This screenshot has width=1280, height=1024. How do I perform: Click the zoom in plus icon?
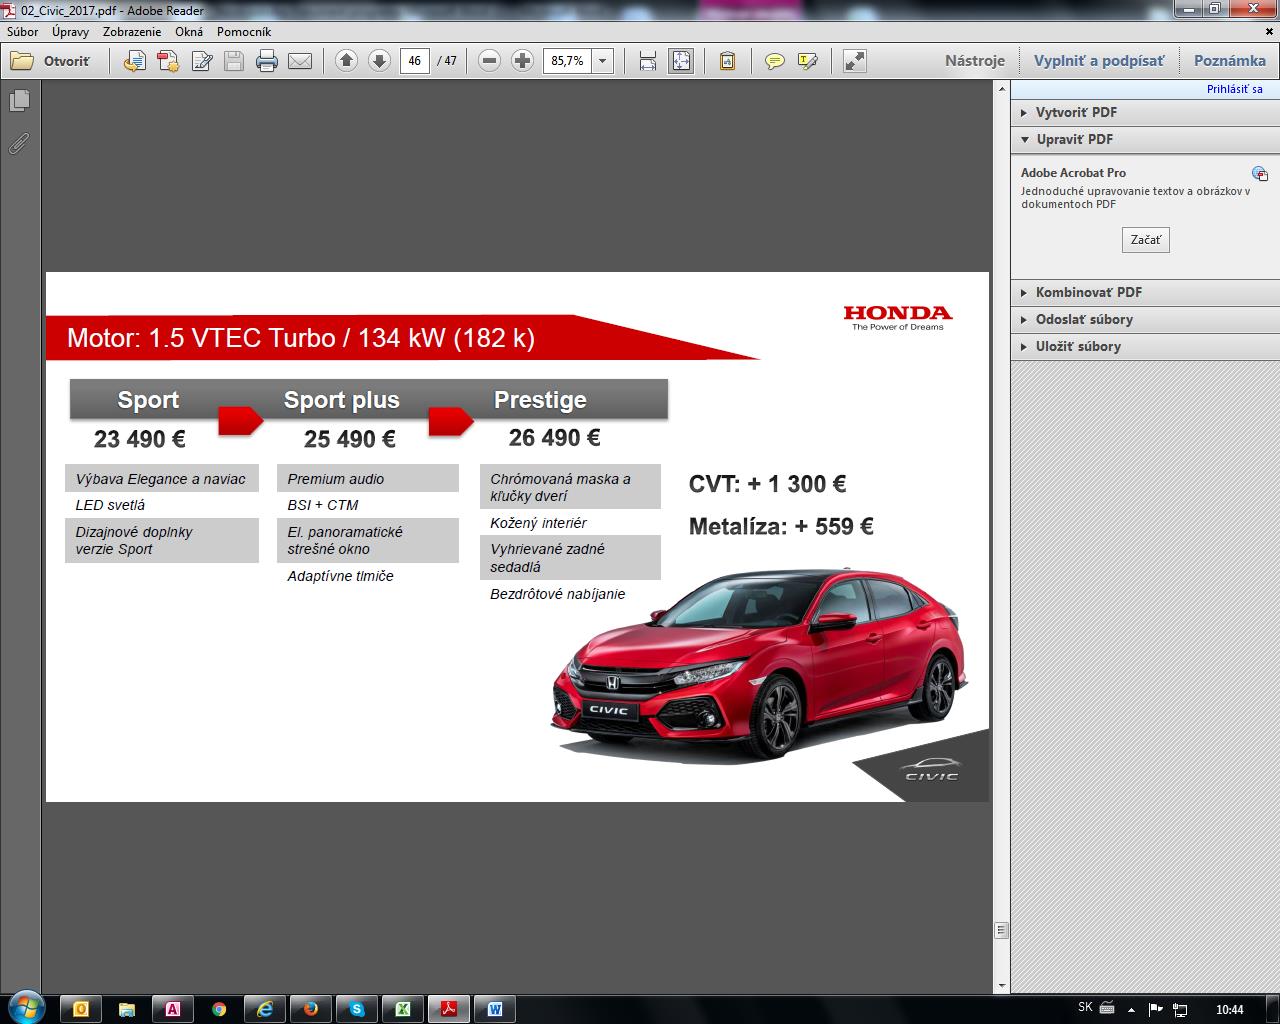pos(522,61)
